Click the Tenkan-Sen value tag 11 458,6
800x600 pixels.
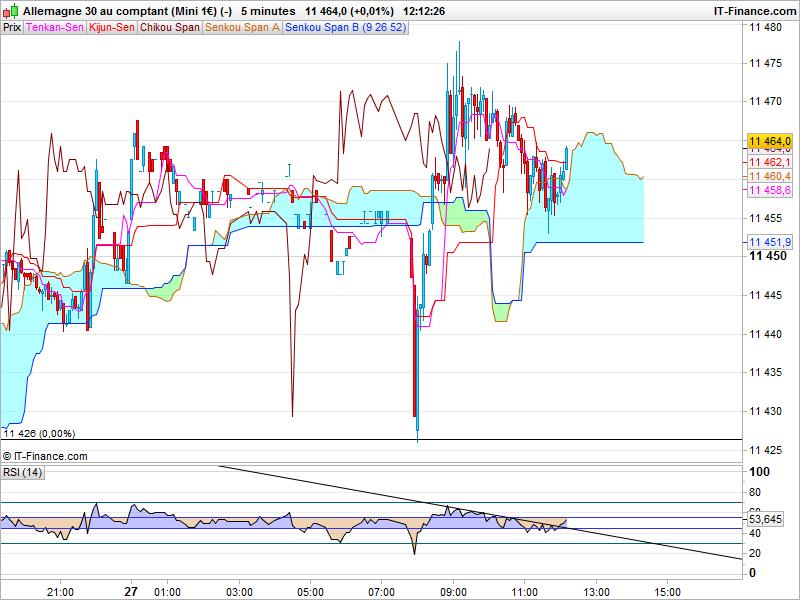[x=770, y=190]
